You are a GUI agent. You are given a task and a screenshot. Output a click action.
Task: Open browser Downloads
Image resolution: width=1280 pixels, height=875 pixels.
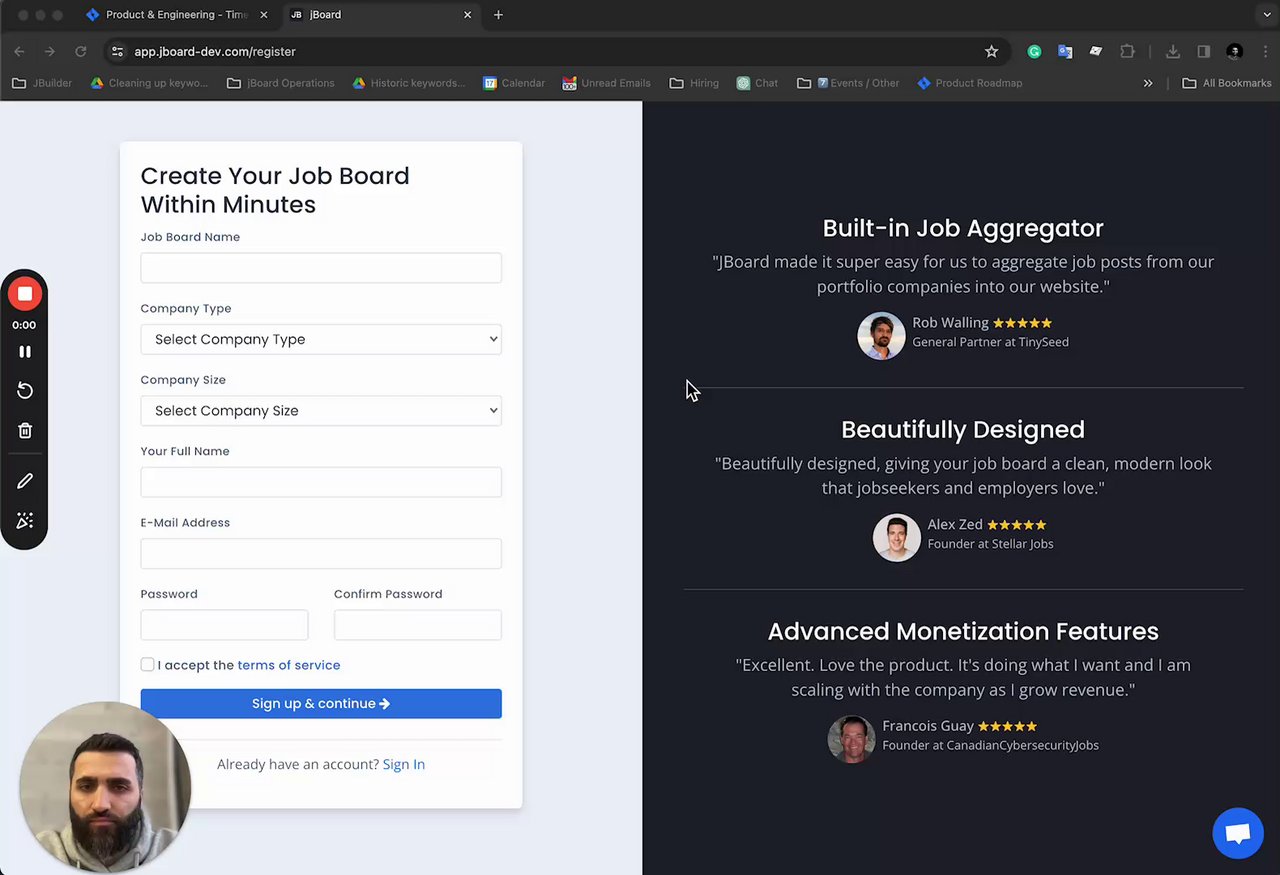pos(1173,51)
